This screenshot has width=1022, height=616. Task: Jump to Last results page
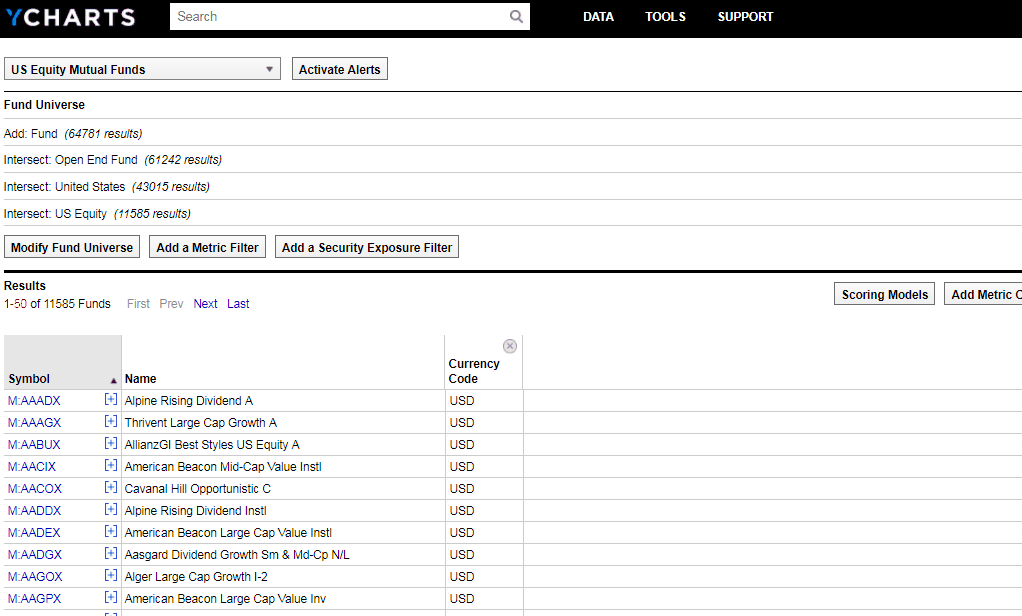238,304
